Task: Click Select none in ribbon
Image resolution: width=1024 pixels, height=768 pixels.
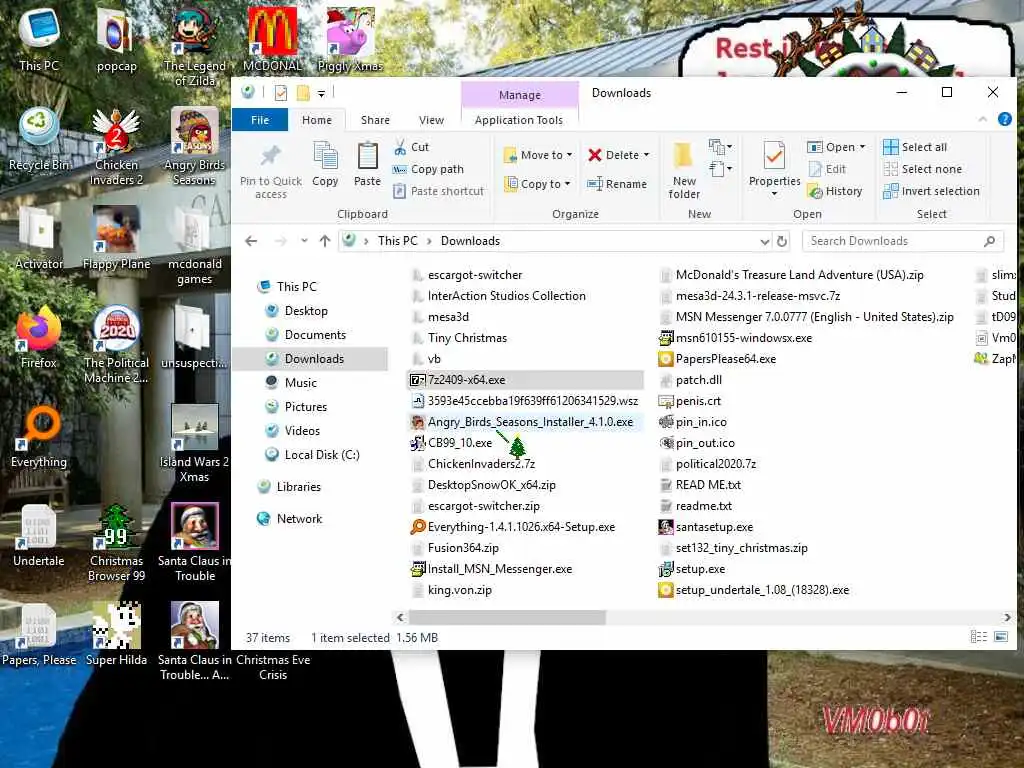Action: [922, 169]
